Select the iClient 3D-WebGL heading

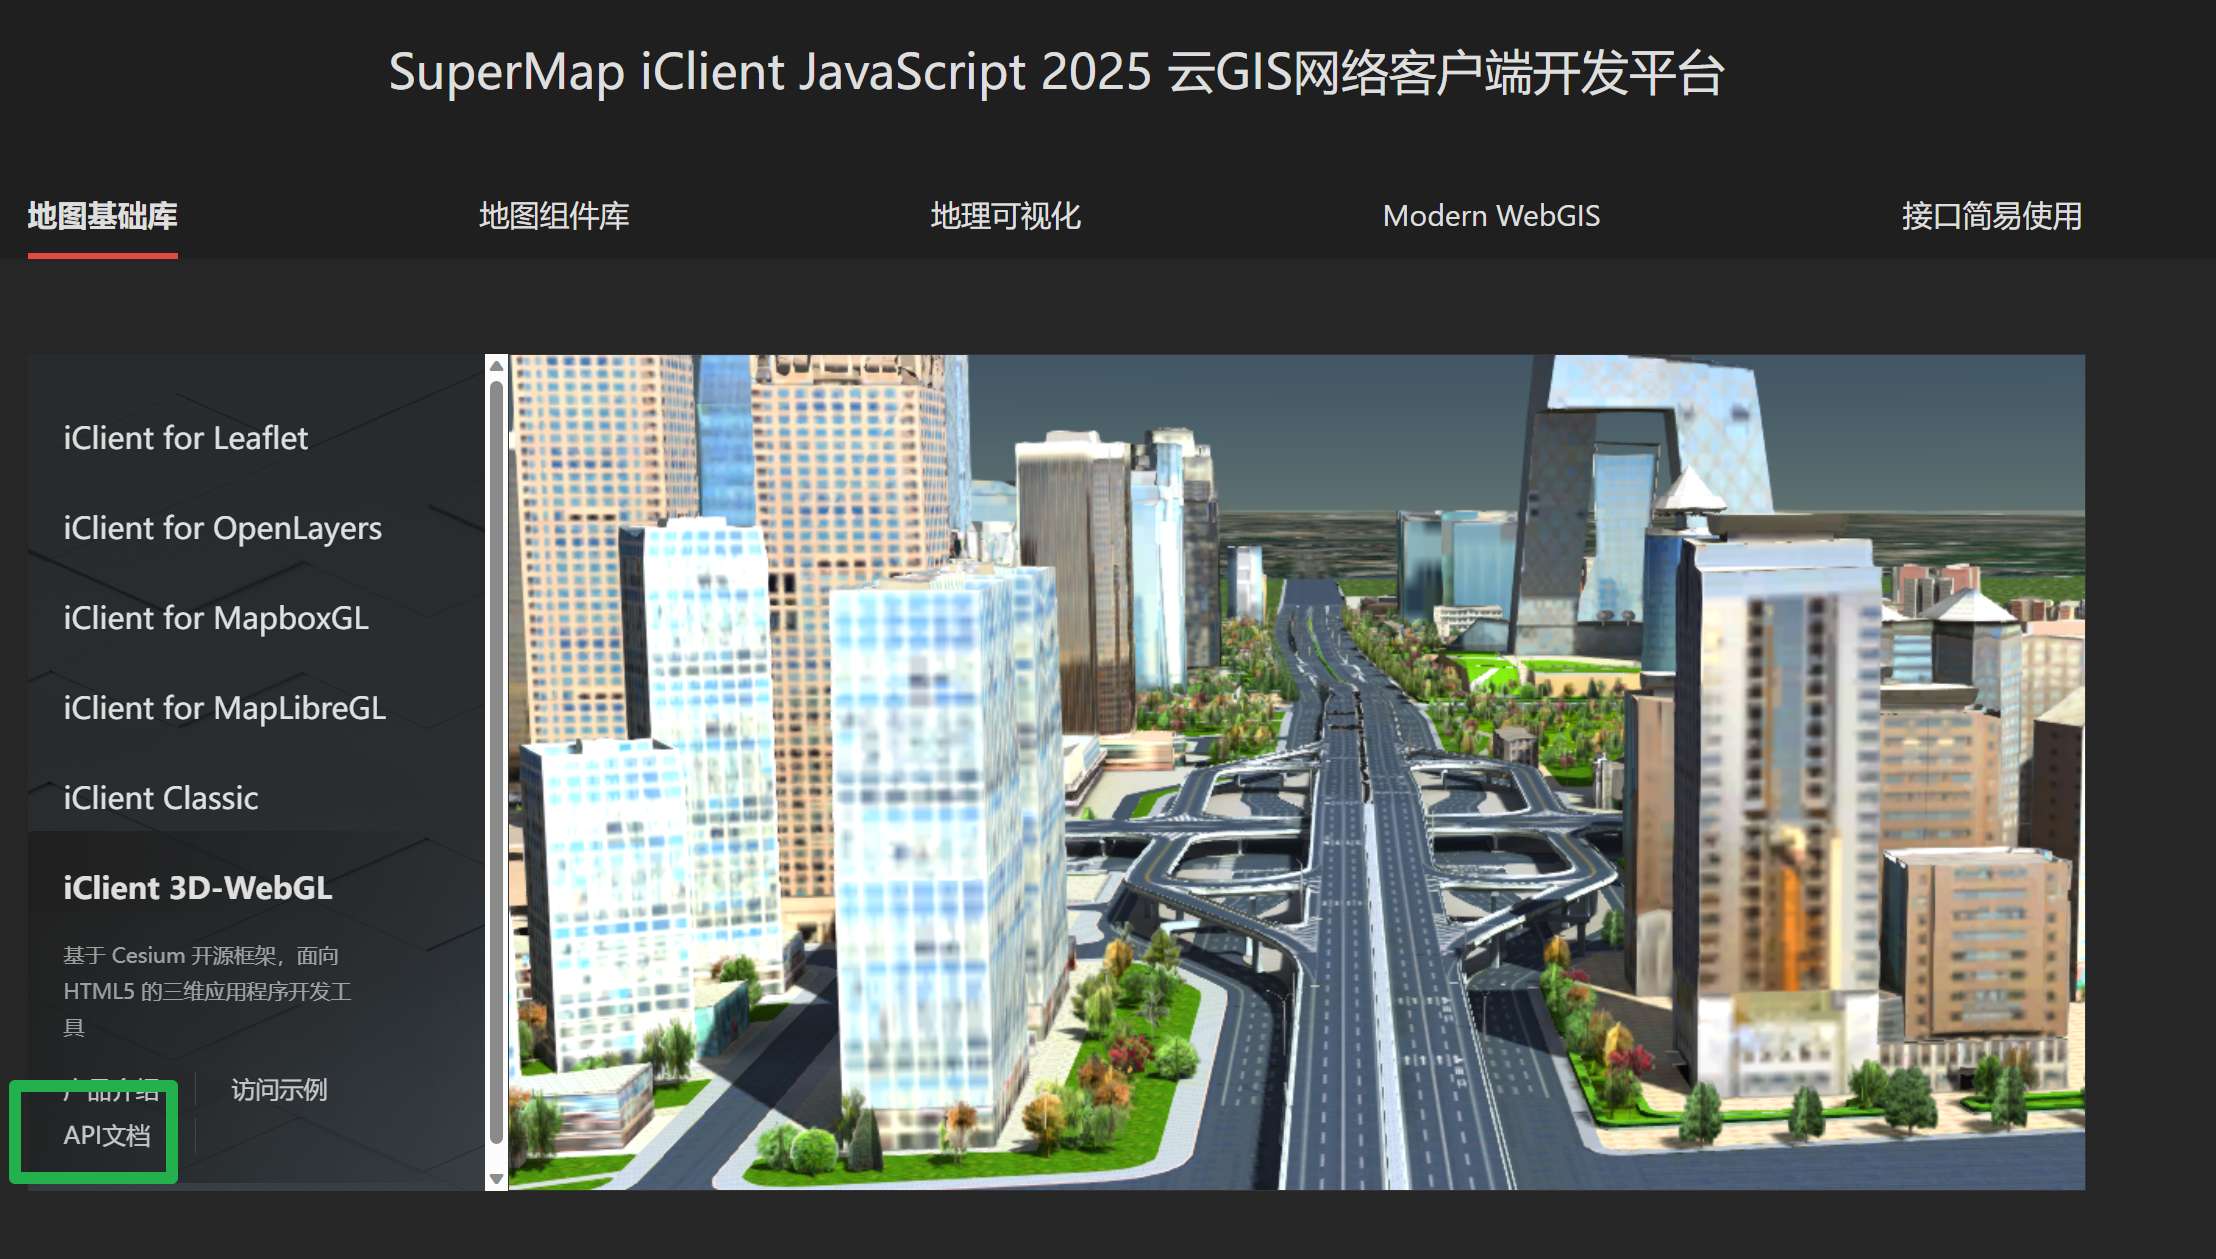198,888
